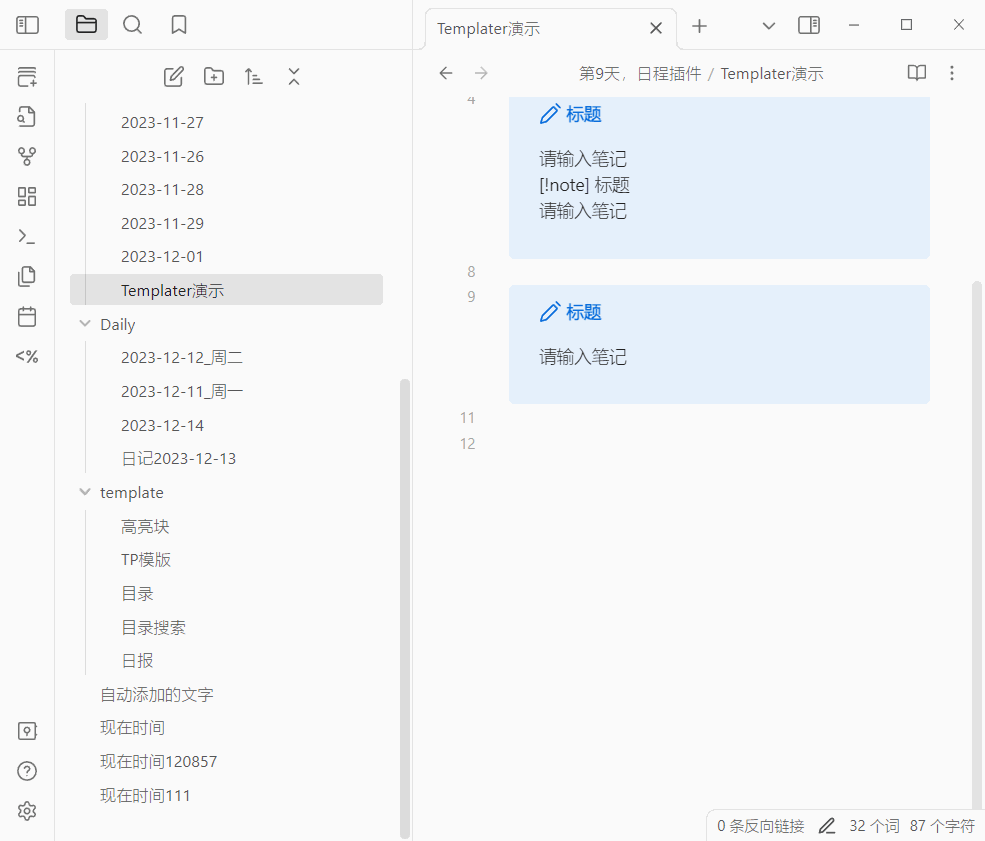Toggle the right sidebar
Image resolution: width=985 pixels, height=841 pixels.
coord(809,25)
